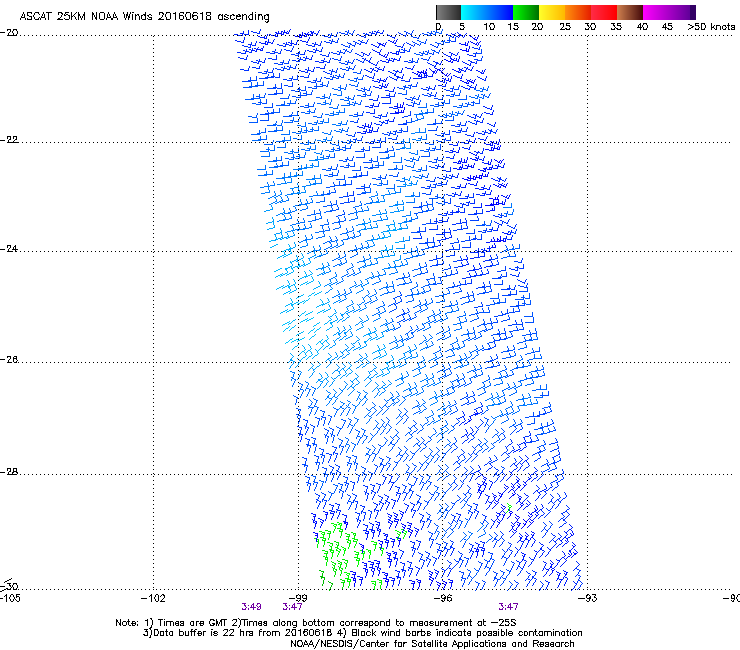
Task: Click the '-93' longitude axis label
Action: tap(588, 599)
